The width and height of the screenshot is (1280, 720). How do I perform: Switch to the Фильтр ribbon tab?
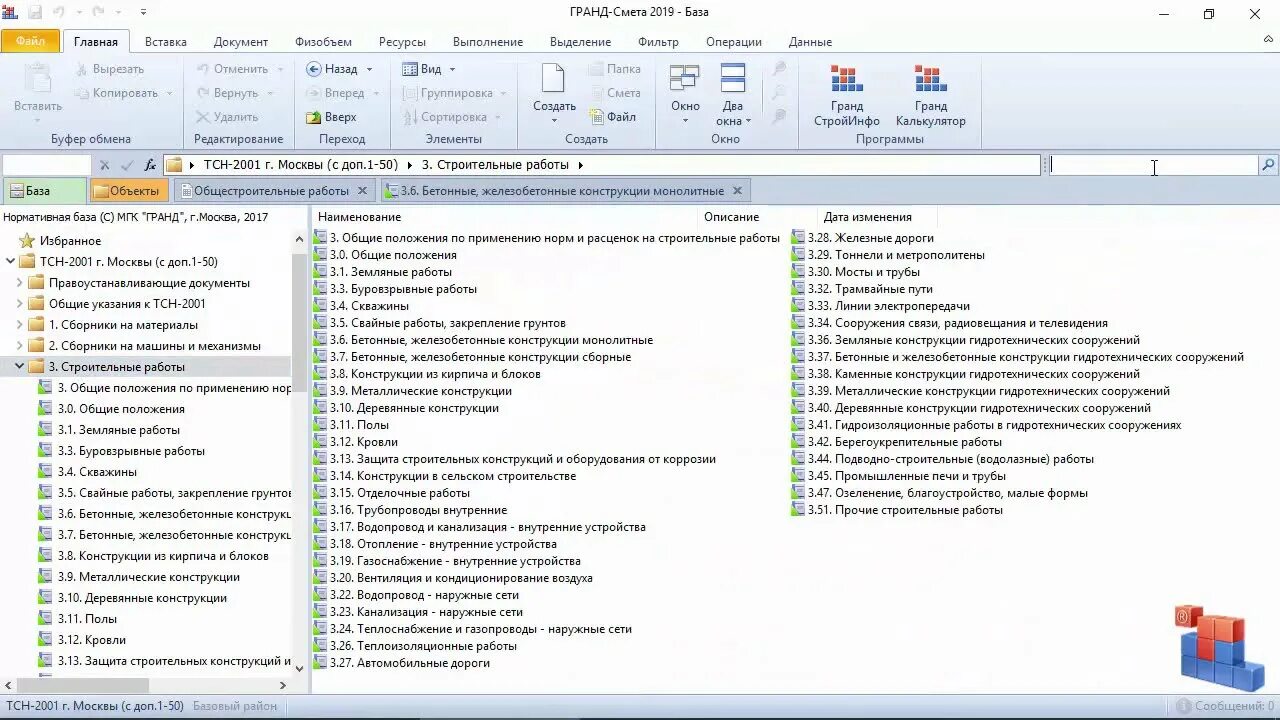tap(658, 42)
